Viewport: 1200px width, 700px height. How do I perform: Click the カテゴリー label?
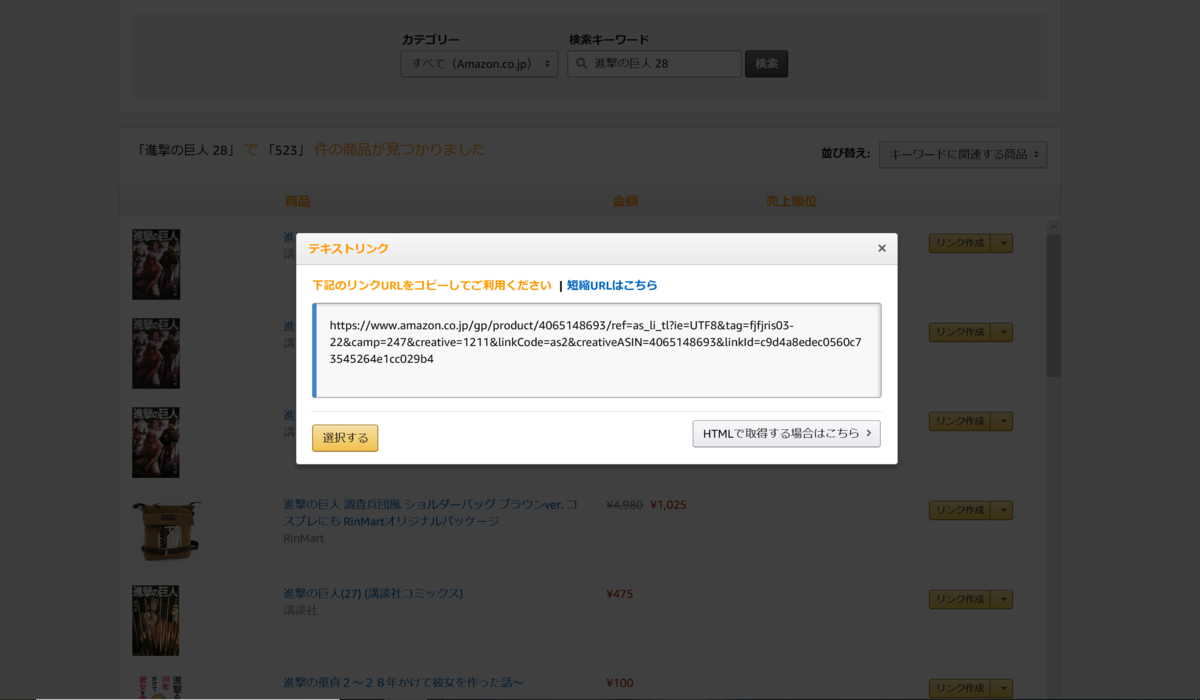click(431, 39)
